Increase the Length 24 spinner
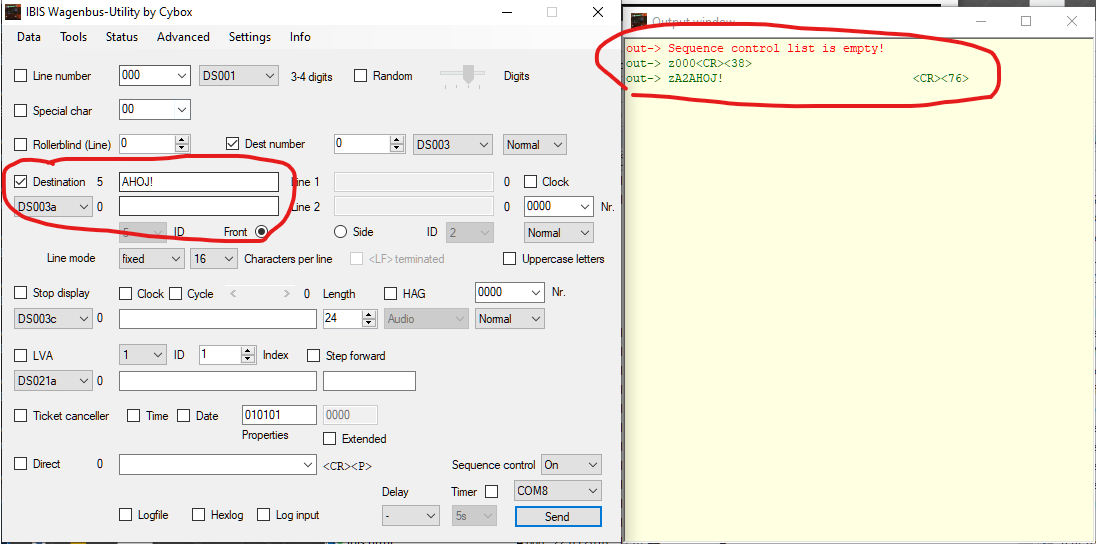This screenshot has width=1096, height=544. (x=370, y=315)
